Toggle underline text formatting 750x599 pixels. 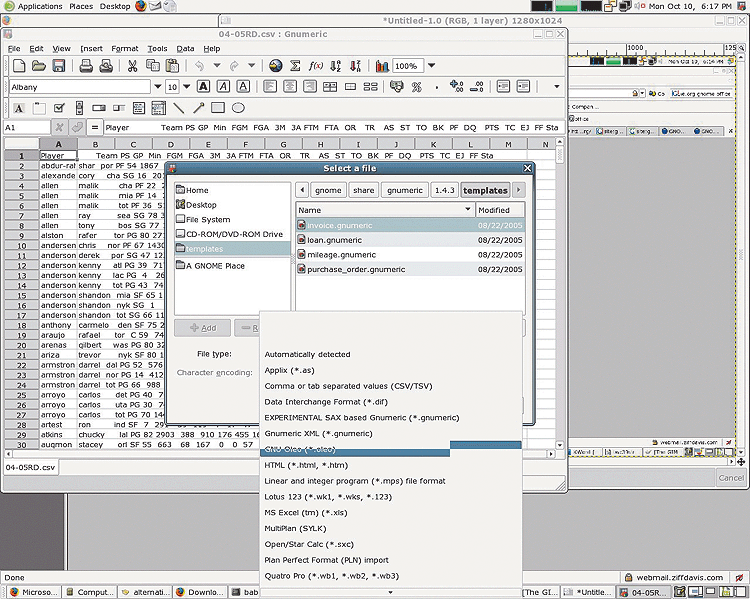243,87
